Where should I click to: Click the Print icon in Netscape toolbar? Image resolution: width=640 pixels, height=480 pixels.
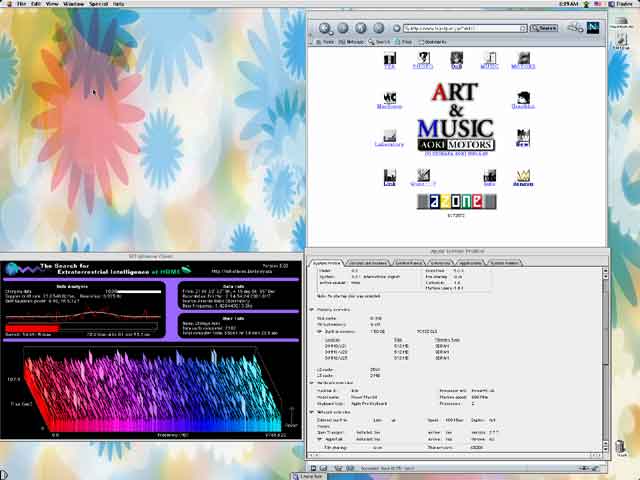point(575,28)
